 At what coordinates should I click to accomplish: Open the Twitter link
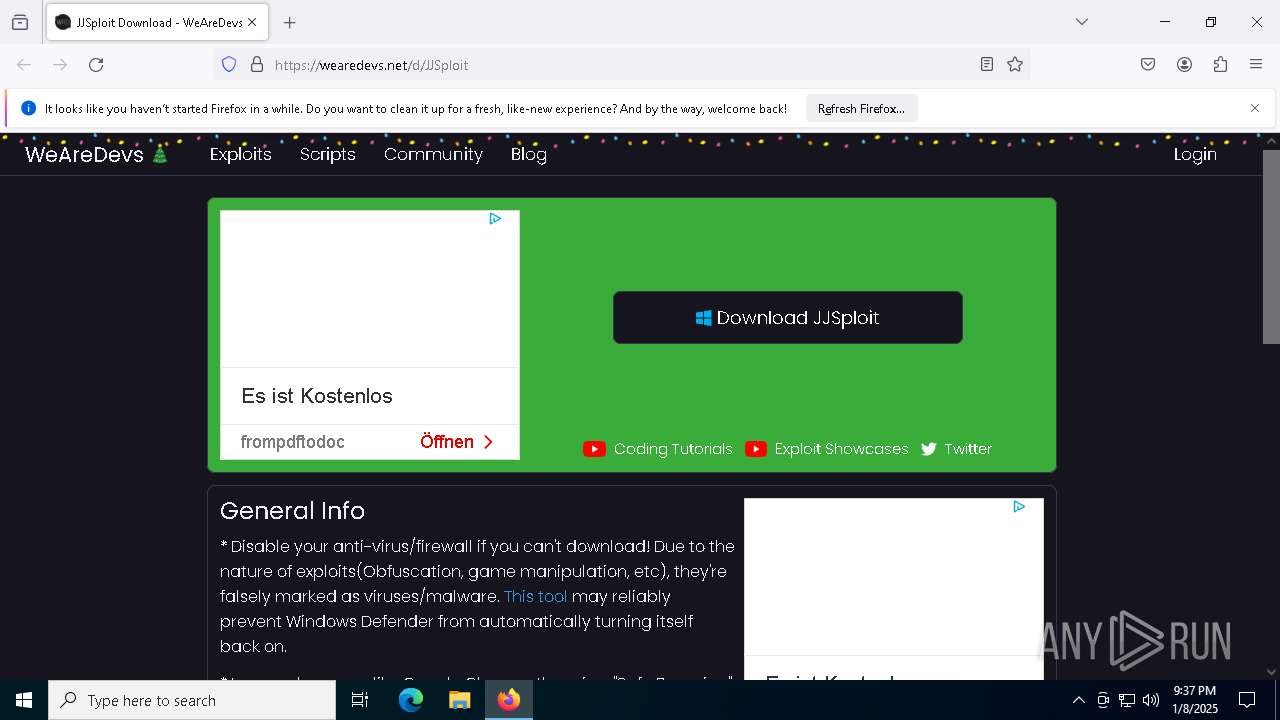[x=956, y=449]
